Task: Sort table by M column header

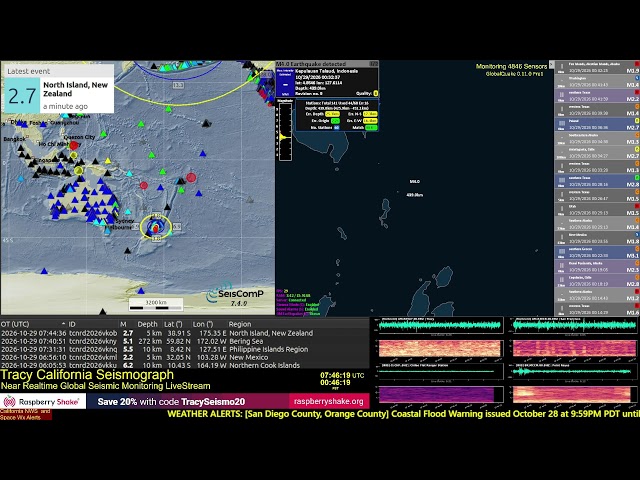Action: click(123, 324)
